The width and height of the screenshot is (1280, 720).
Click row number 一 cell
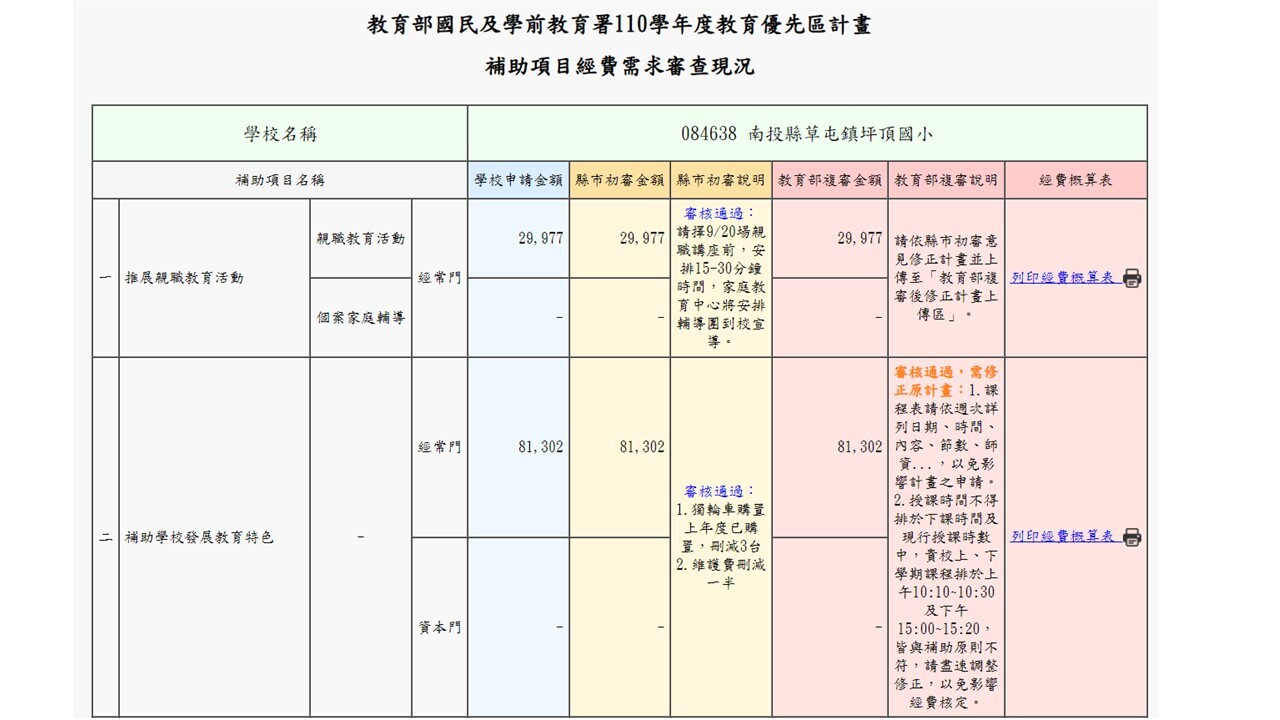[x=105, y=278]
